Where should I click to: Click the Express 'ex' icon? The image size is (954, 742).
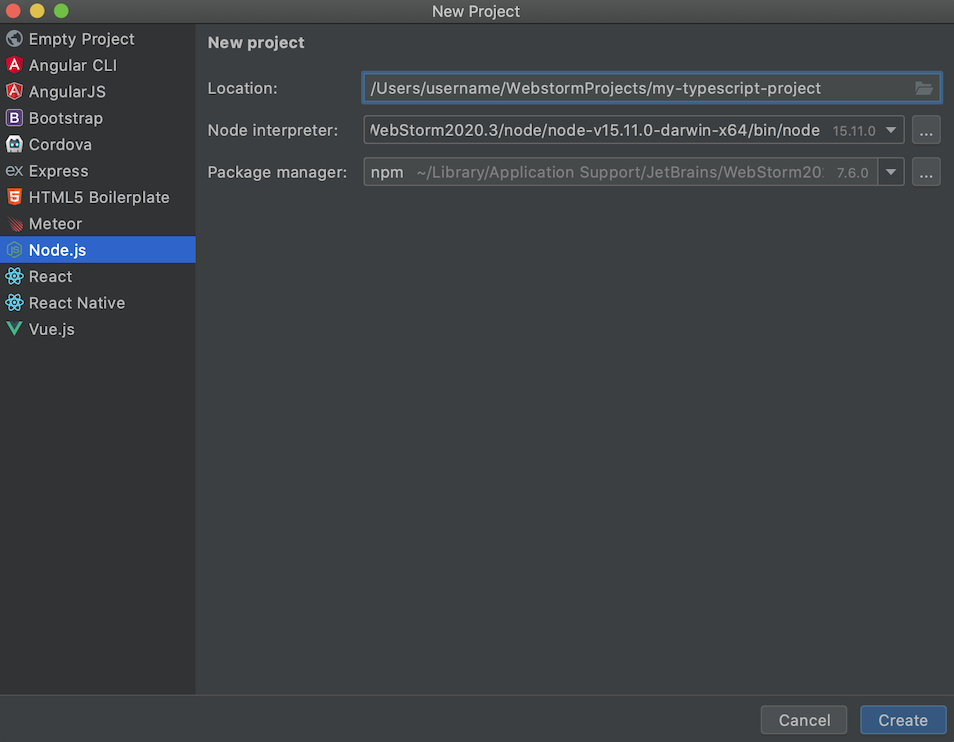tap(14, 171)
